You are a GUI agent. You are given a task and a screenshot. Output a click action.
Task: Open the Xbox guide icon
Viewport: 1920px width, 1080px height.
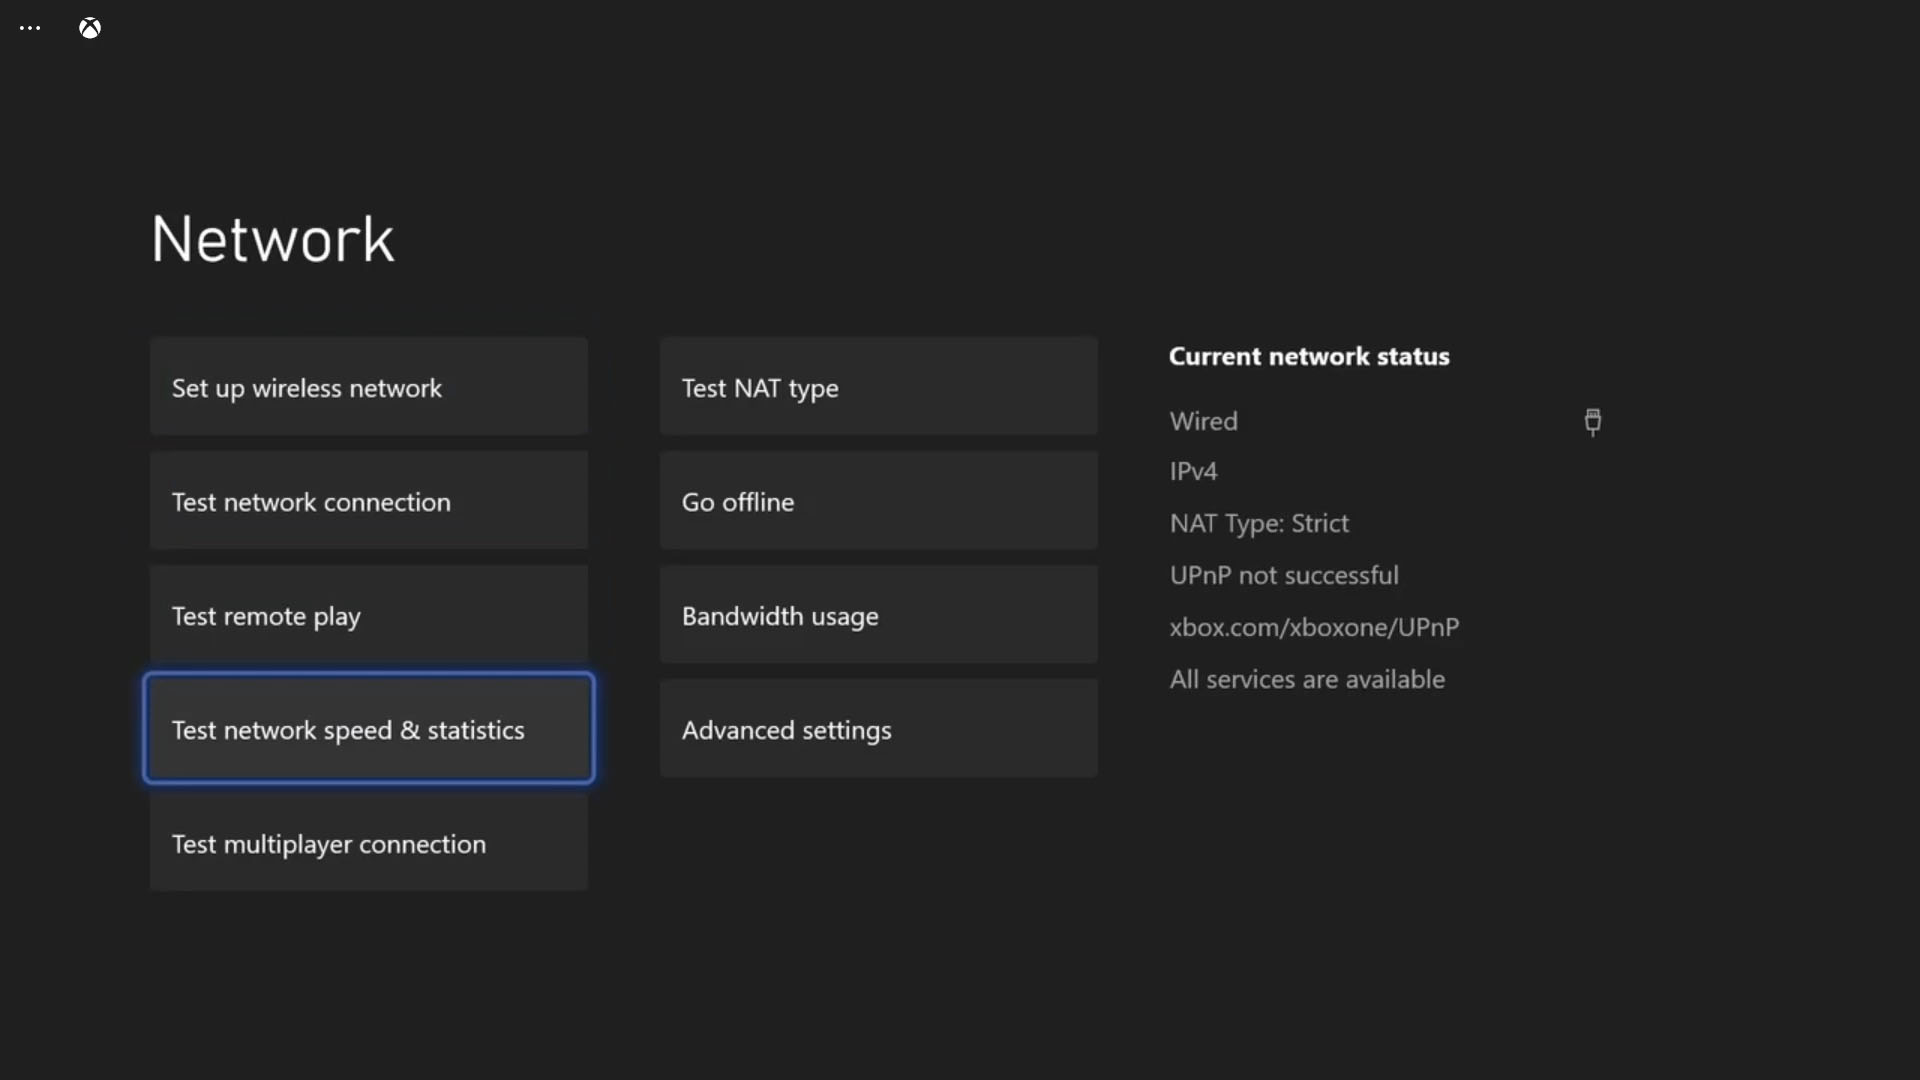pos(89,28)
